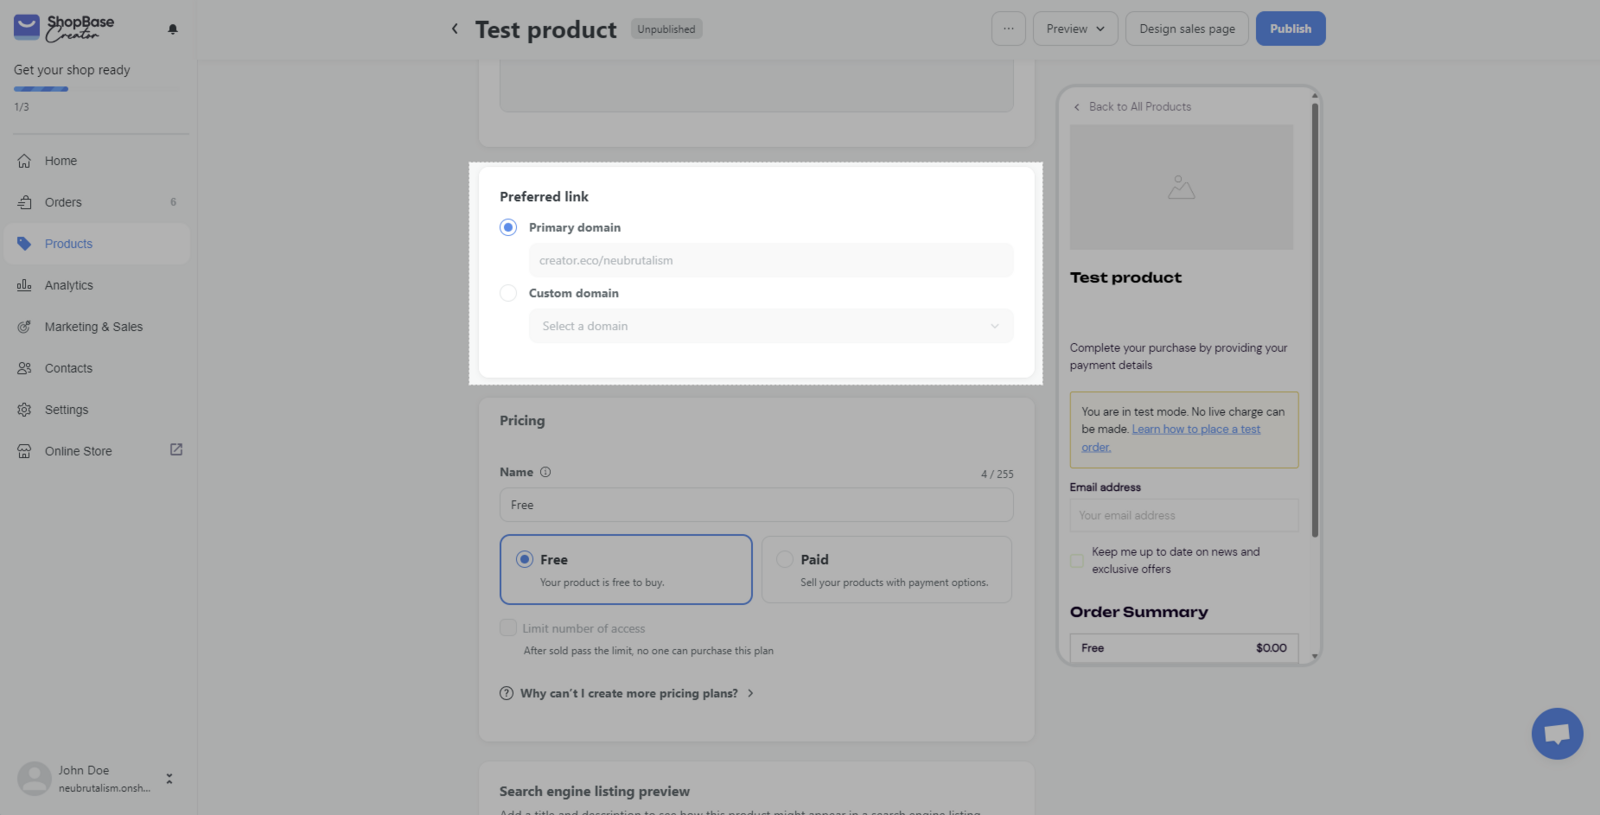Open Marketing & Sales section

[97, 327]
